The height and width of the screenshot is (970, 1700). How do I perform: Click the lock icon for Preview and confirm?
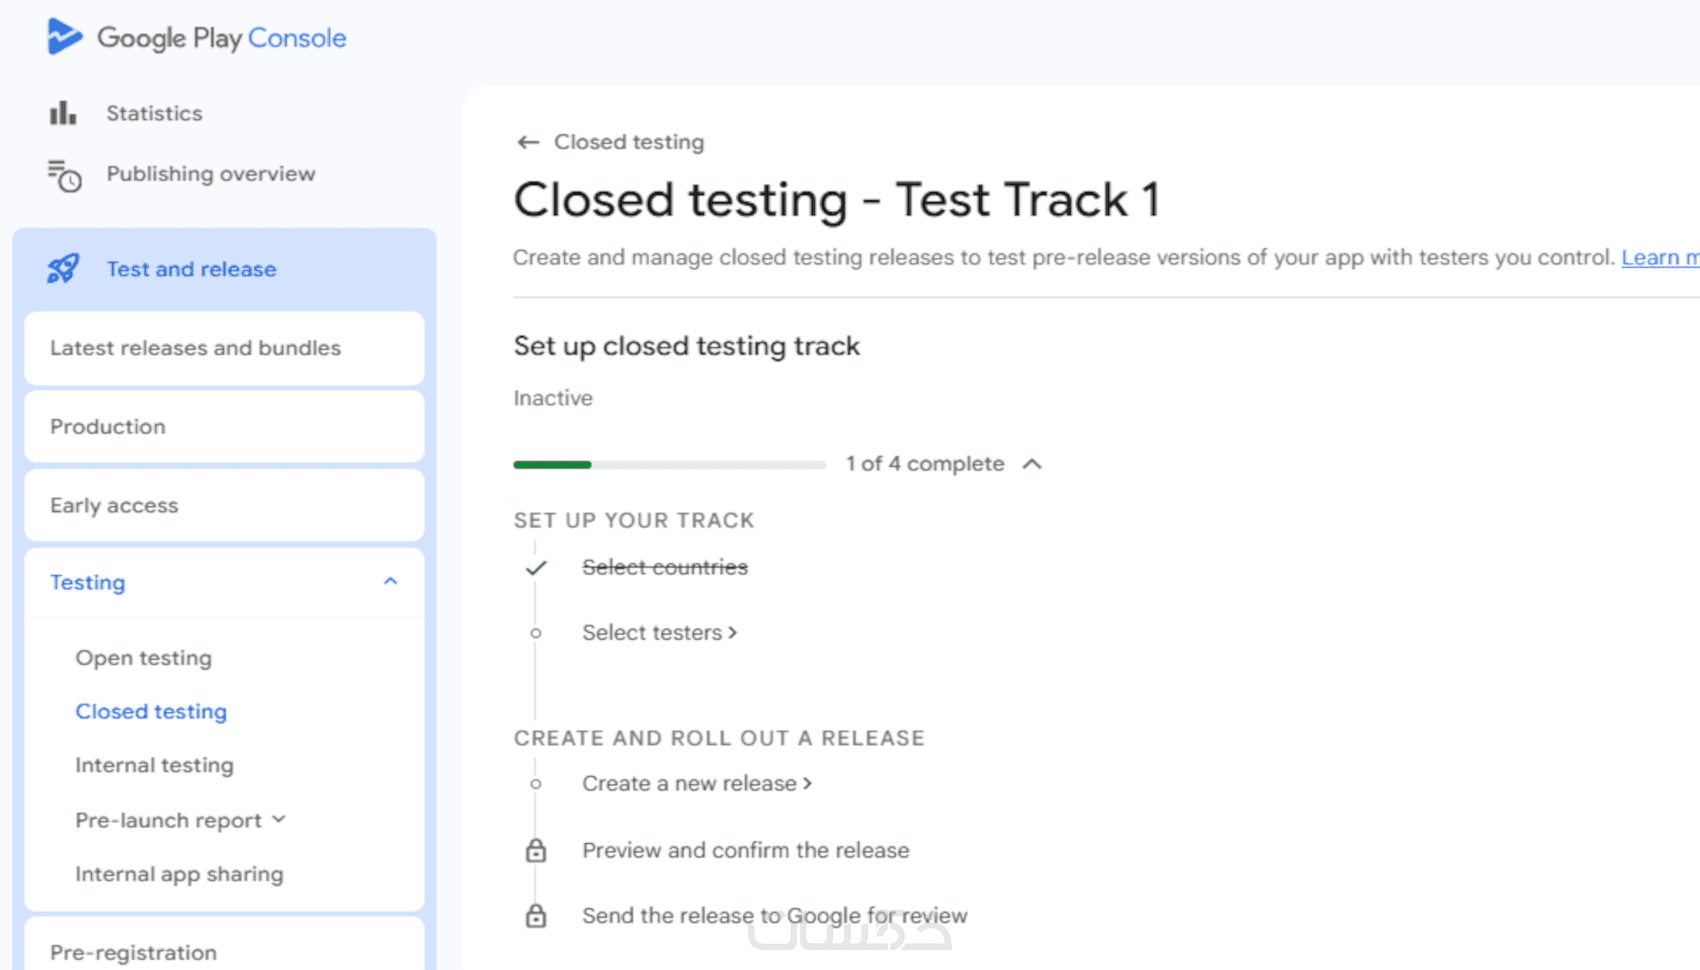536,851
